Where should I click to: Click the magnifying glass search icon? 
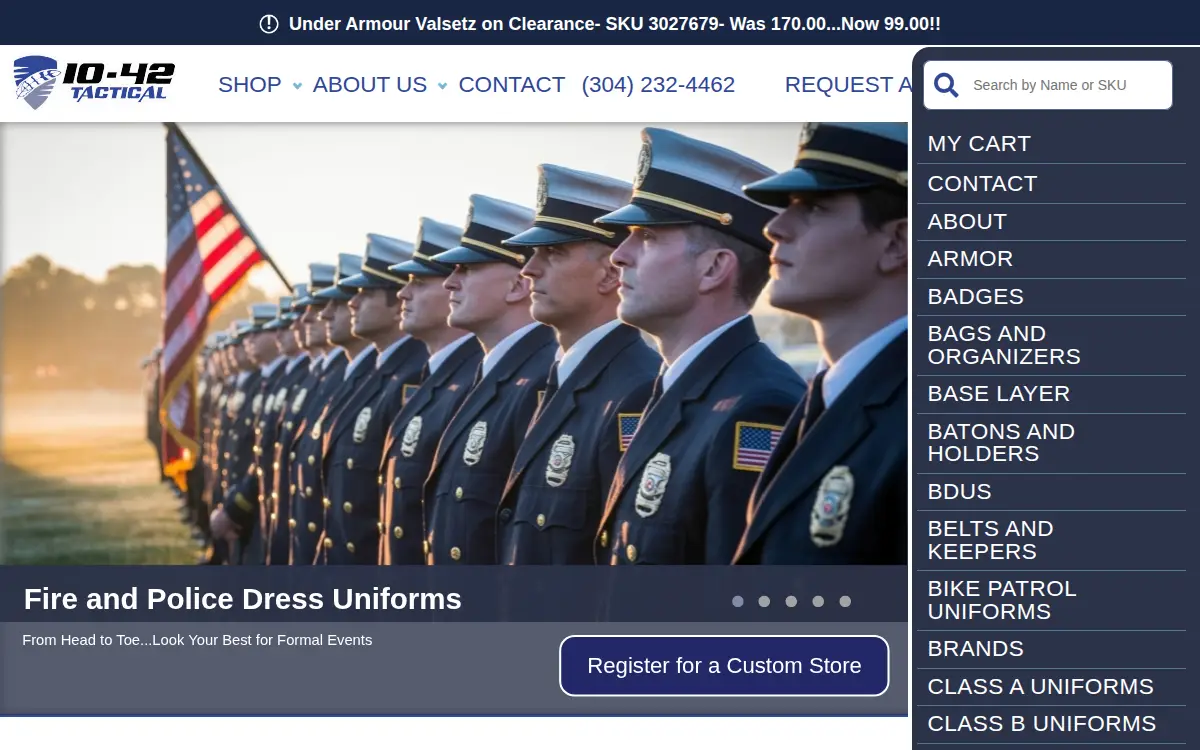946,85
